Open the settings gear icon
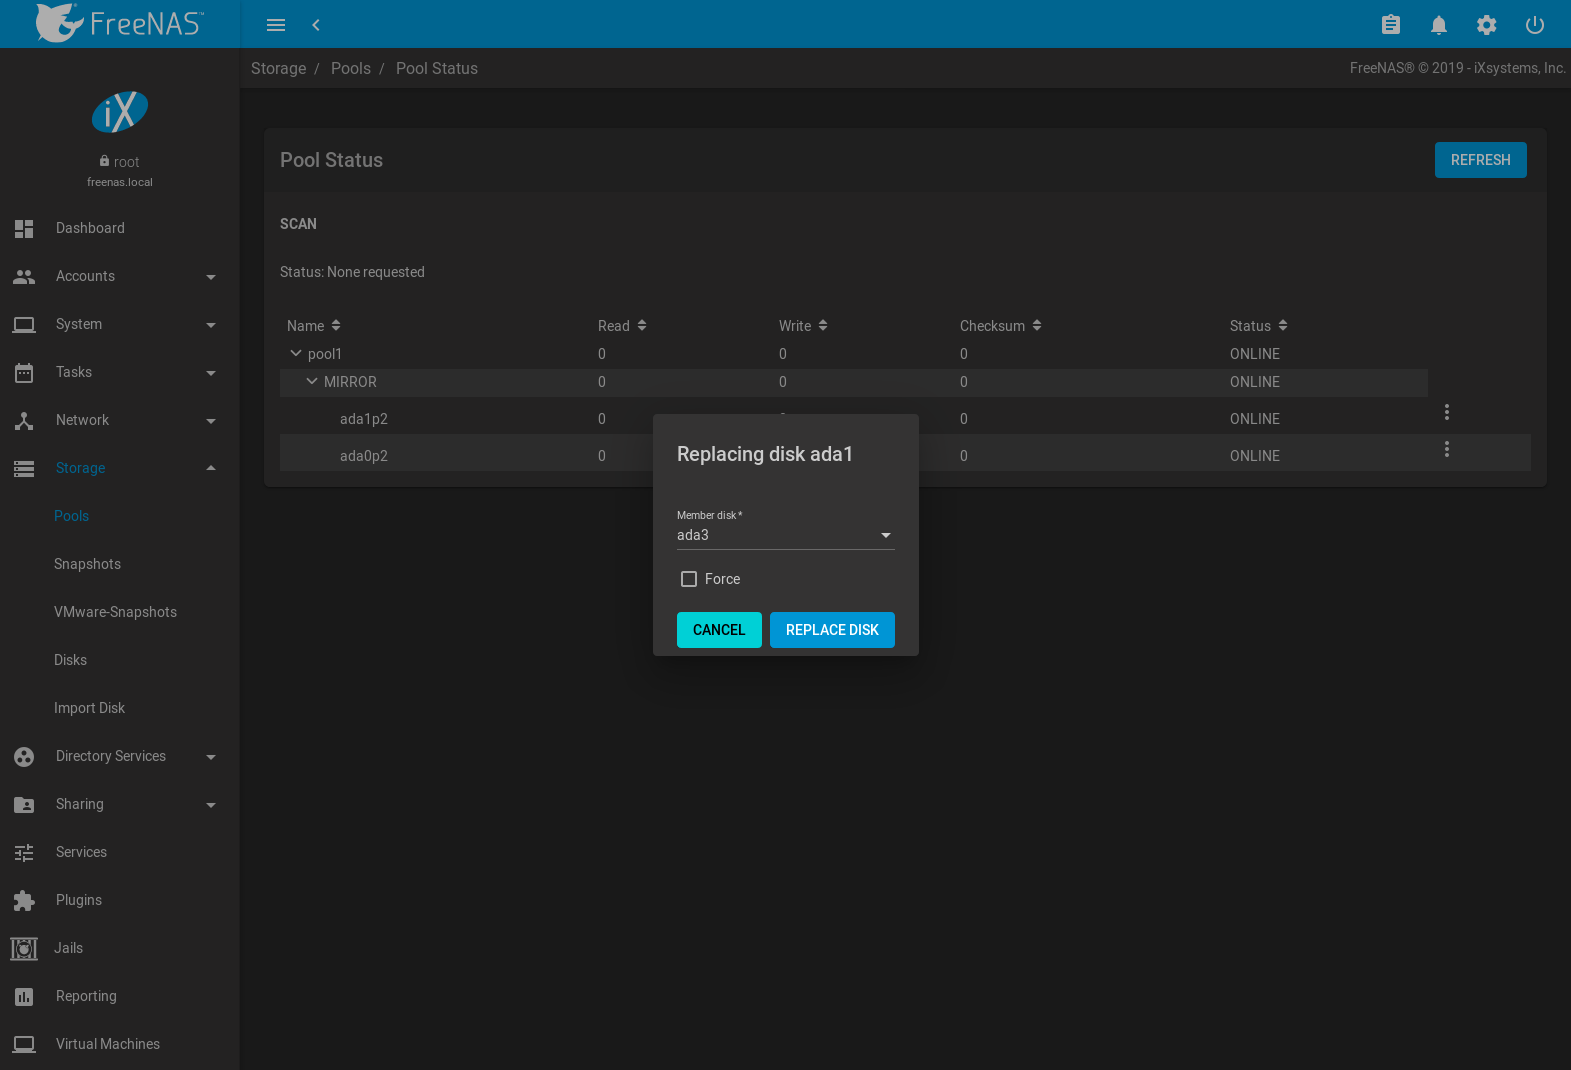 (1486, 25)
